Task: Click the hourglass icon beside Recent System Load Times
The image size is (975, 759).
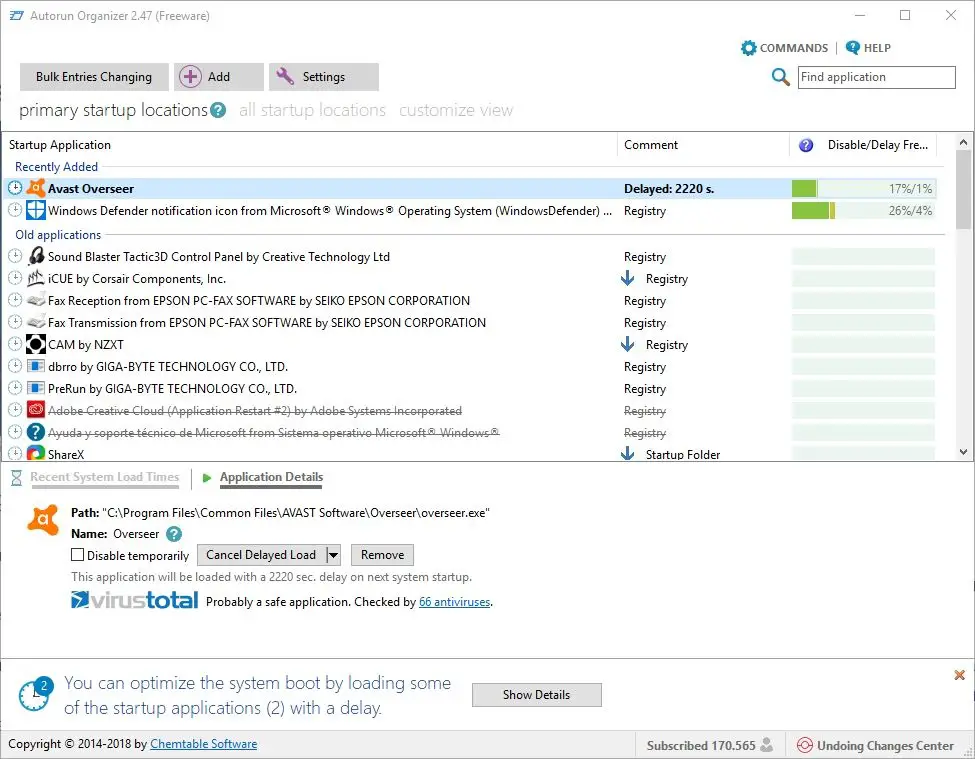Action: pos(17,478)
